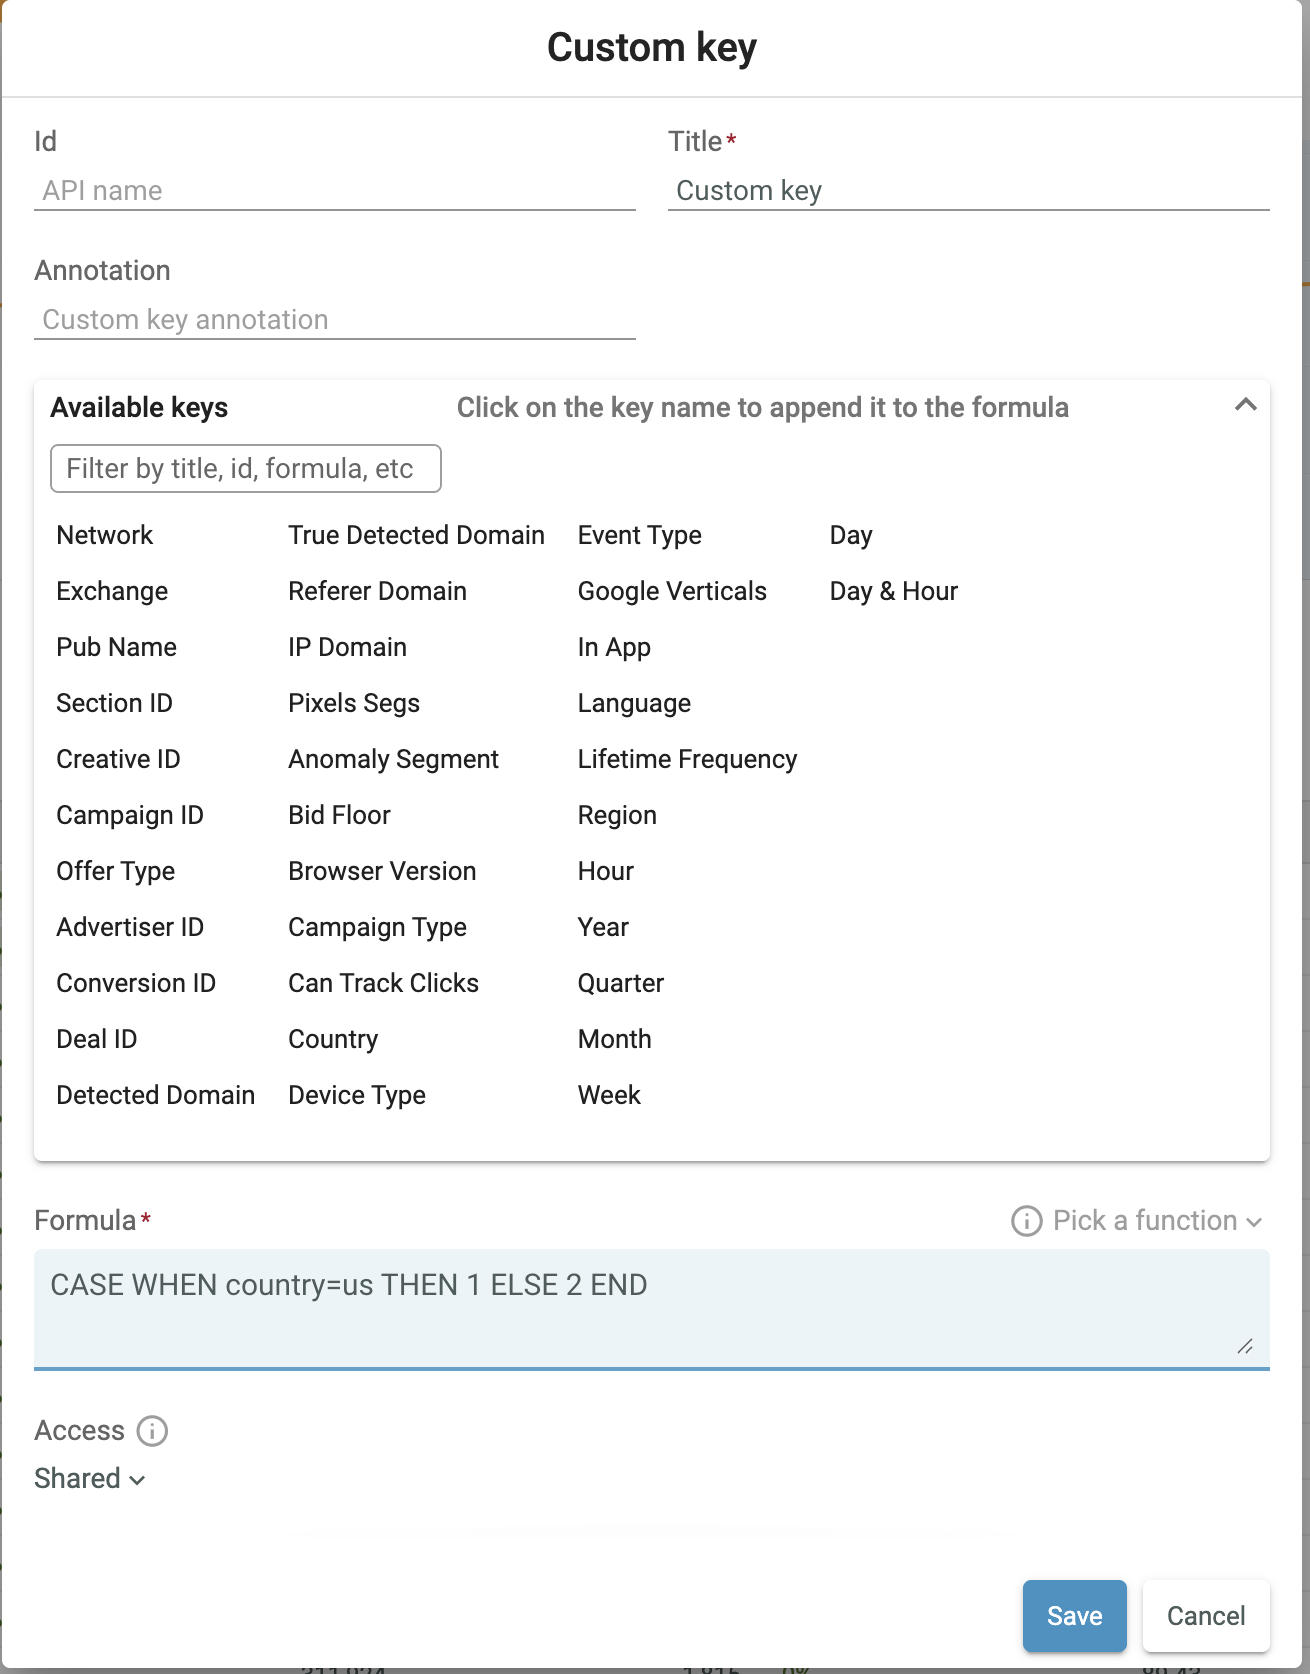Append the Country key to the formula
Screen dimensions: 1310x1674
click(333, 1040)
